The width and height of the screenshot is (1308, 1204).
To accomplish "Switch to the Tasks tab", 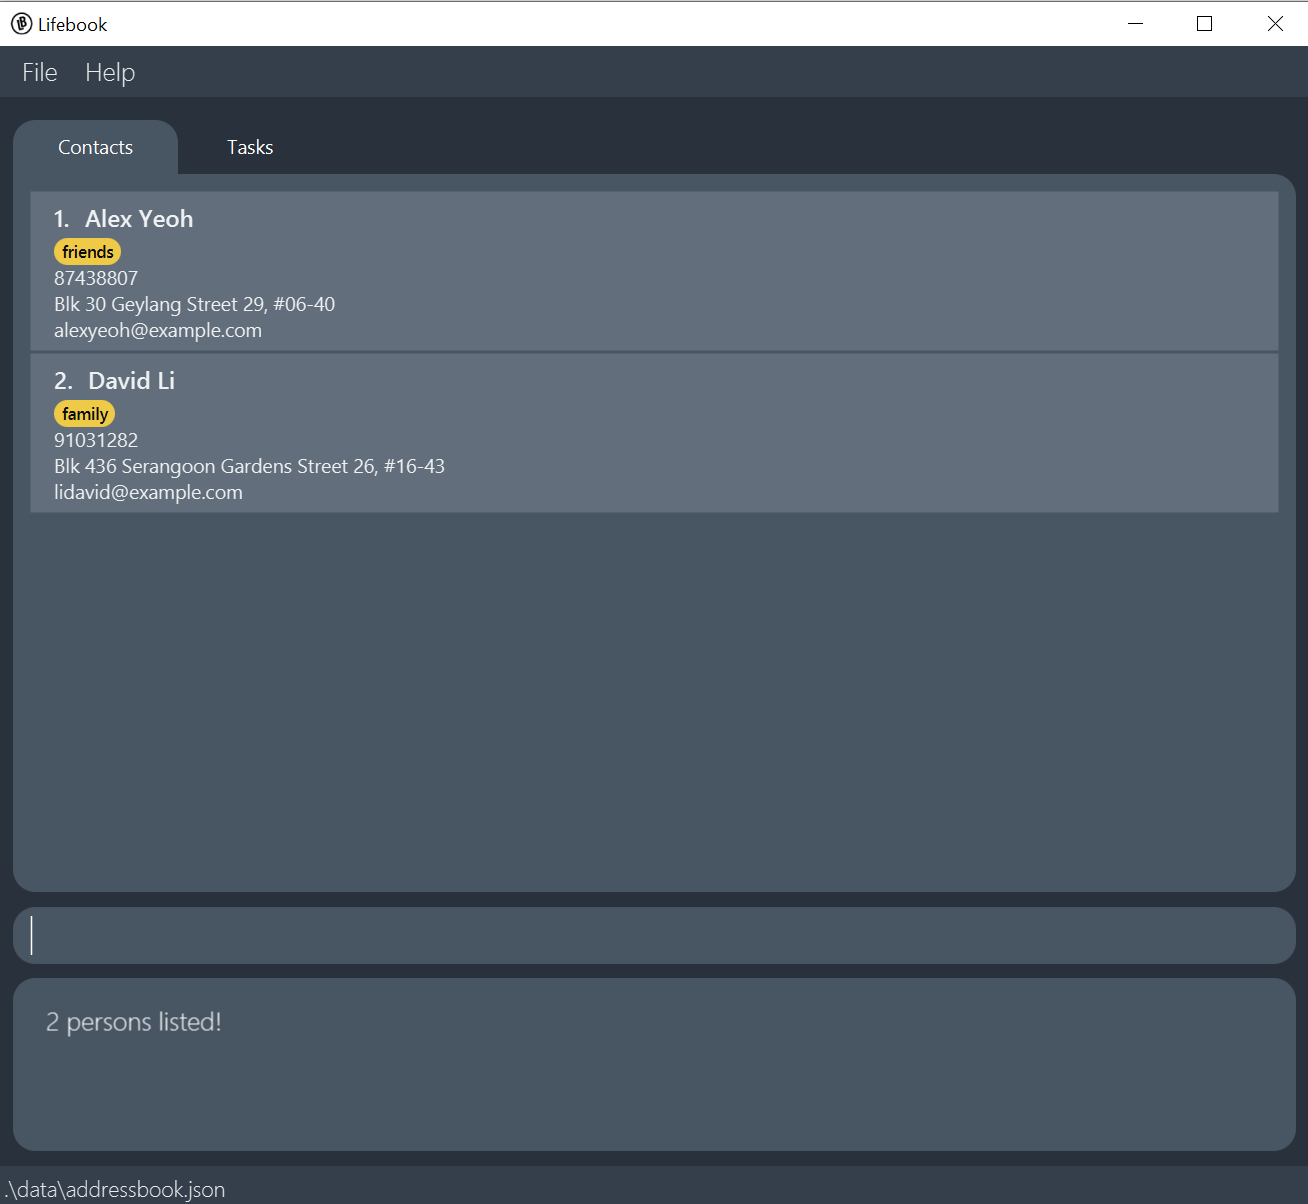I will (x=250, y=147).
